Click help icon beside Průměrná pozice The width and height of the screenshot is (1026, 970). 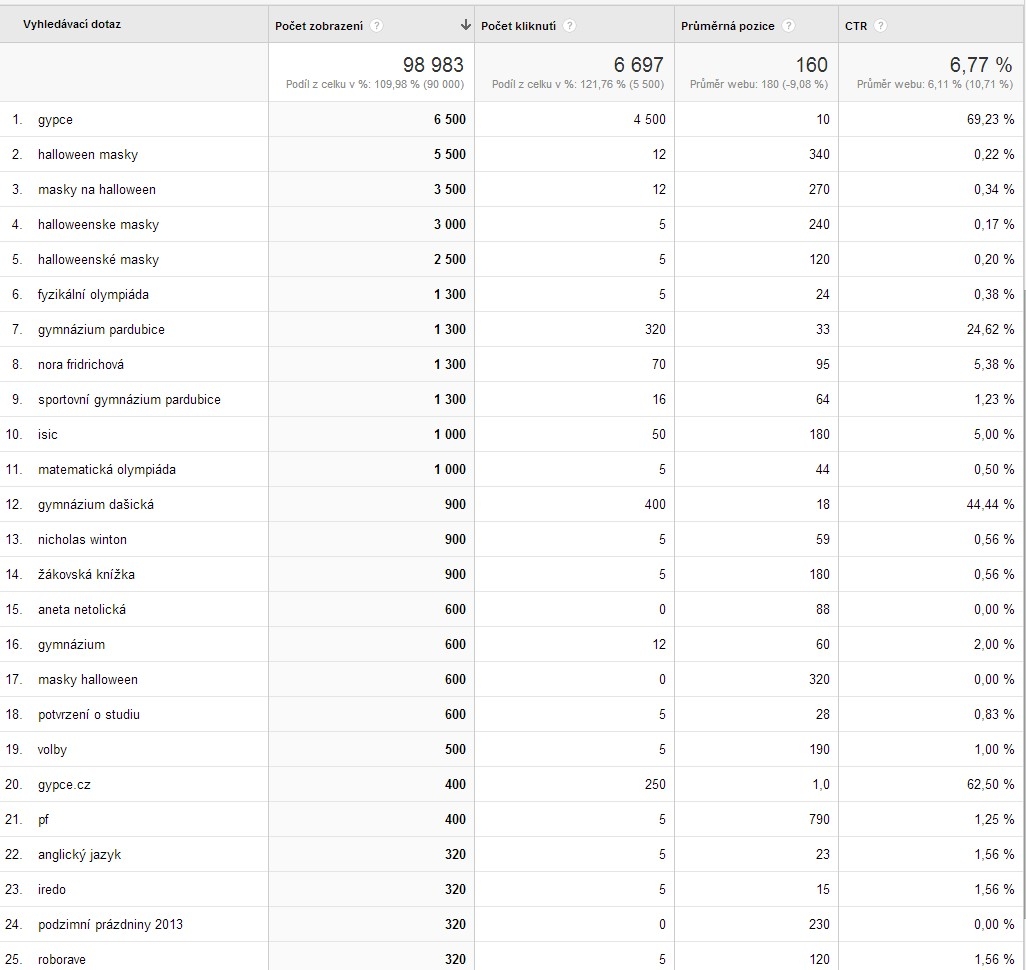(x=788, y=26)
